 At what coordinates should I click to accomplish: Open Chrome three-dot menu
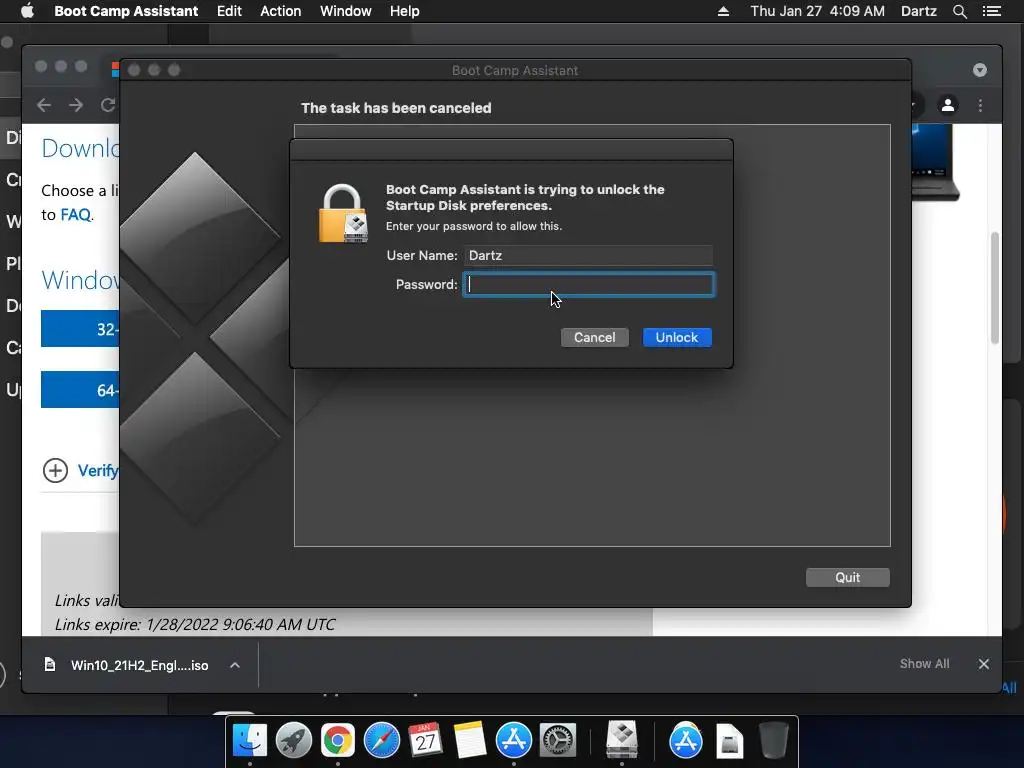click(x=980, y=105)
